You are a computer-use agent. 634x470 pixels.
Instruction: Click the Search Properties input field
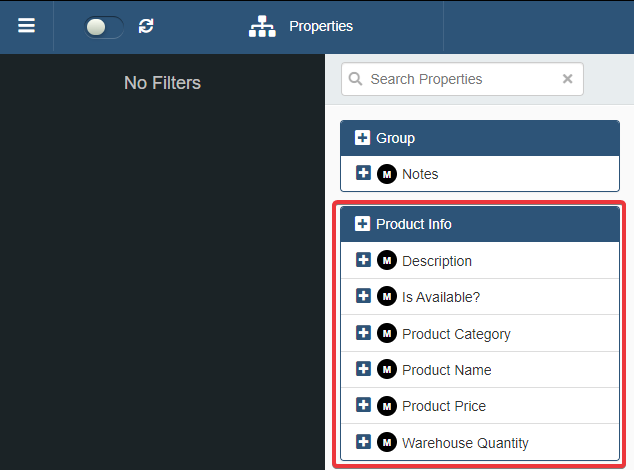(460, 79)
